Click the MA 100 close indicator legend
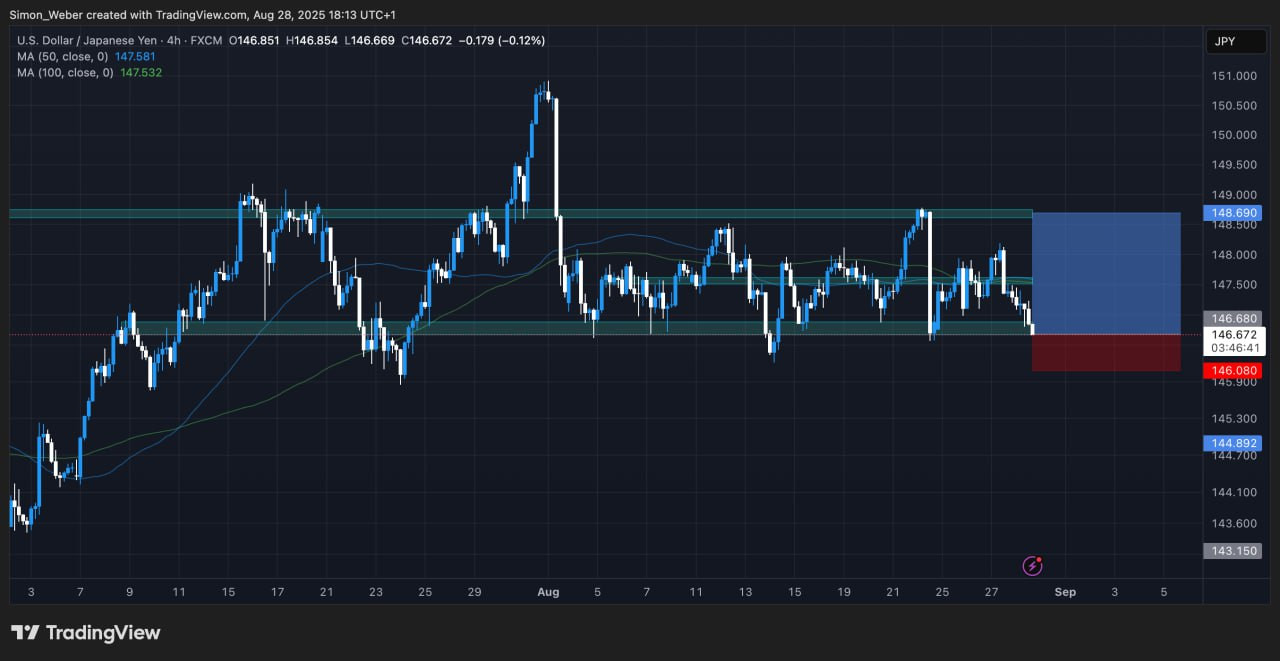The height and width of the screenshot is (661, 1280). click(x=64, y=73)
